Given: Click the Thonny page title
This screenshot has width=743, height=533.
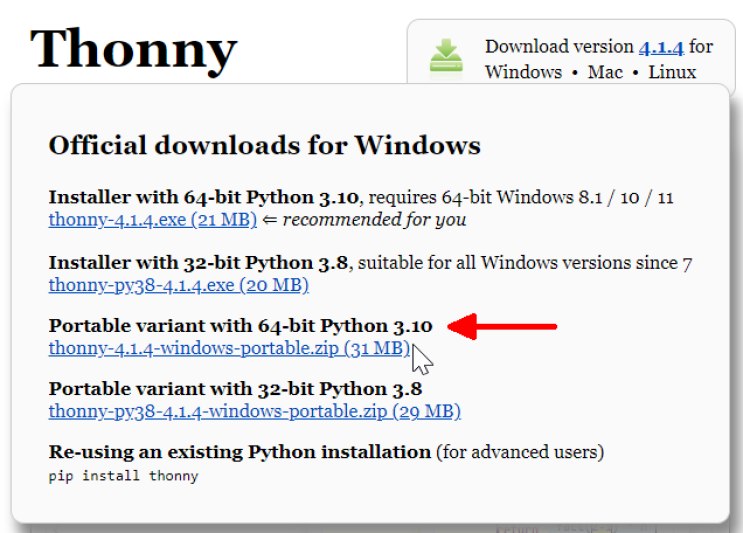Looking at the screenshot, I should [x=133, y=48].
